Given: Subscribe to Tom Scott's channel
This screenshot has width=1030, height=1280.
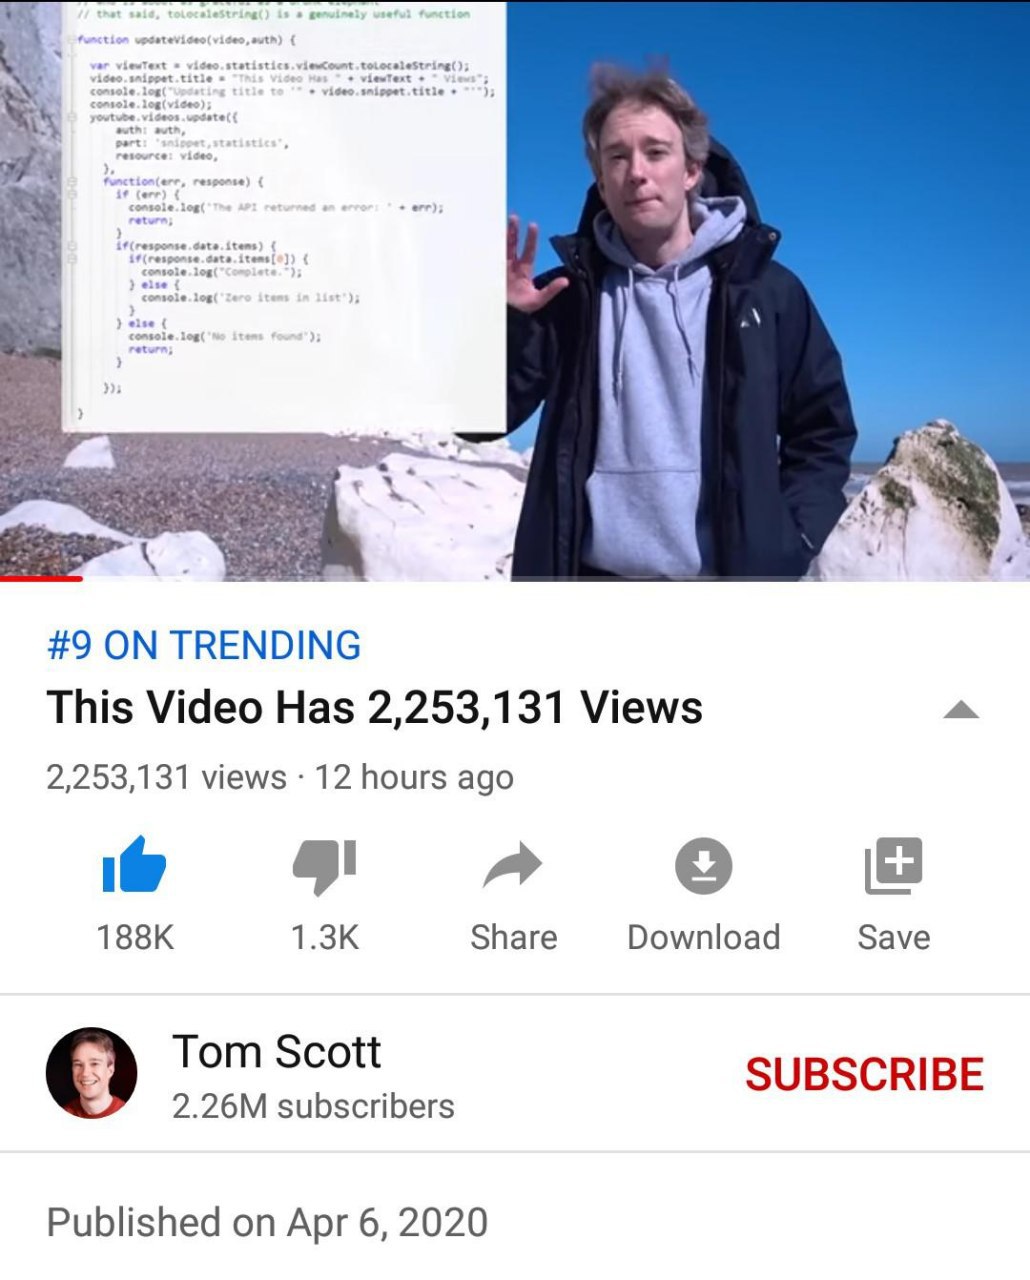Looking at the screenshot, I should (x=864, y=1075).
